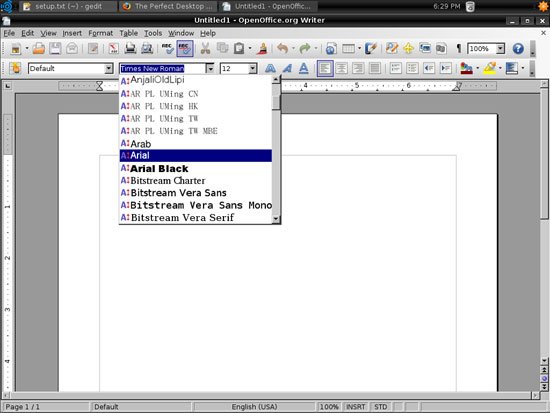Click the Format Paintbrush icon
Screen dimensions: 550x413
tap(262, 48)
